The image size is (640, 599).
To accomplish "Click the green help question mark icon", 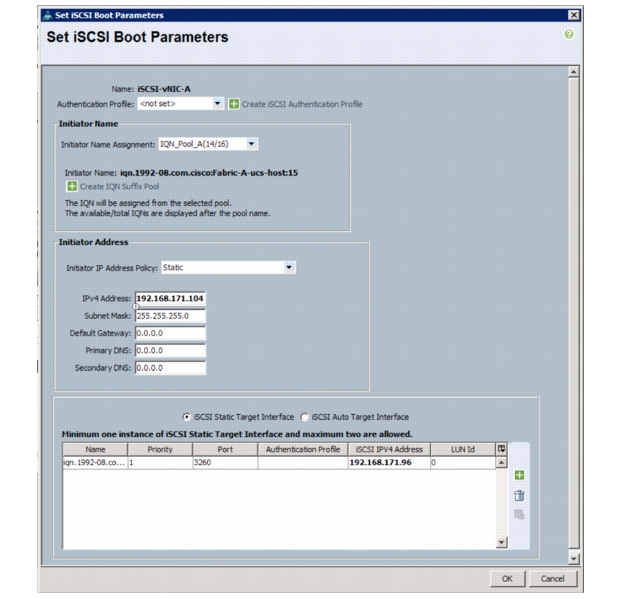I will pyautogui.click(x=569, y=34).
